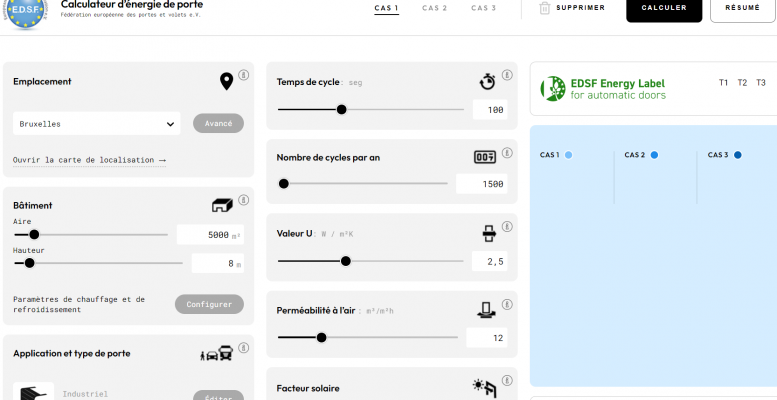Screen dimensions: 777x400
Task: Click the Perméabilité à l'air slider handle
Action: (x=322, y=338)
